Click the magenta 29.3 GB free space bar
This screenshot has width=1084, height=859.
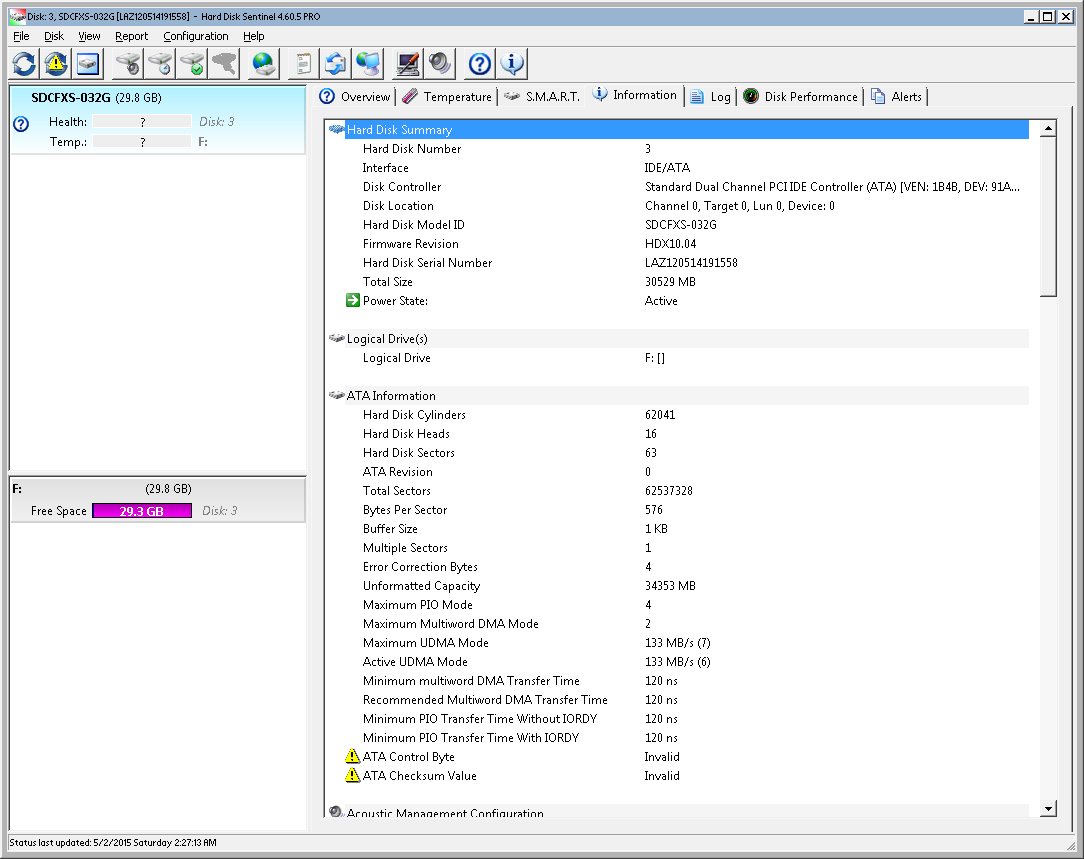[141, 511]
